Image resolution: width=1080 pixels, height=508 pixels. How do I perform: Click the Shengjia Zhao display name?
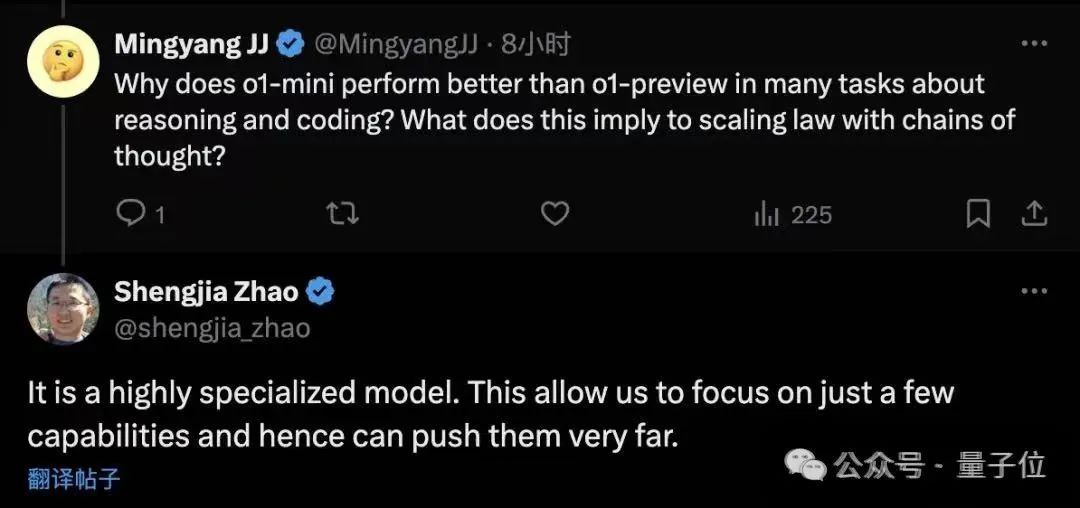coord(206,292)
